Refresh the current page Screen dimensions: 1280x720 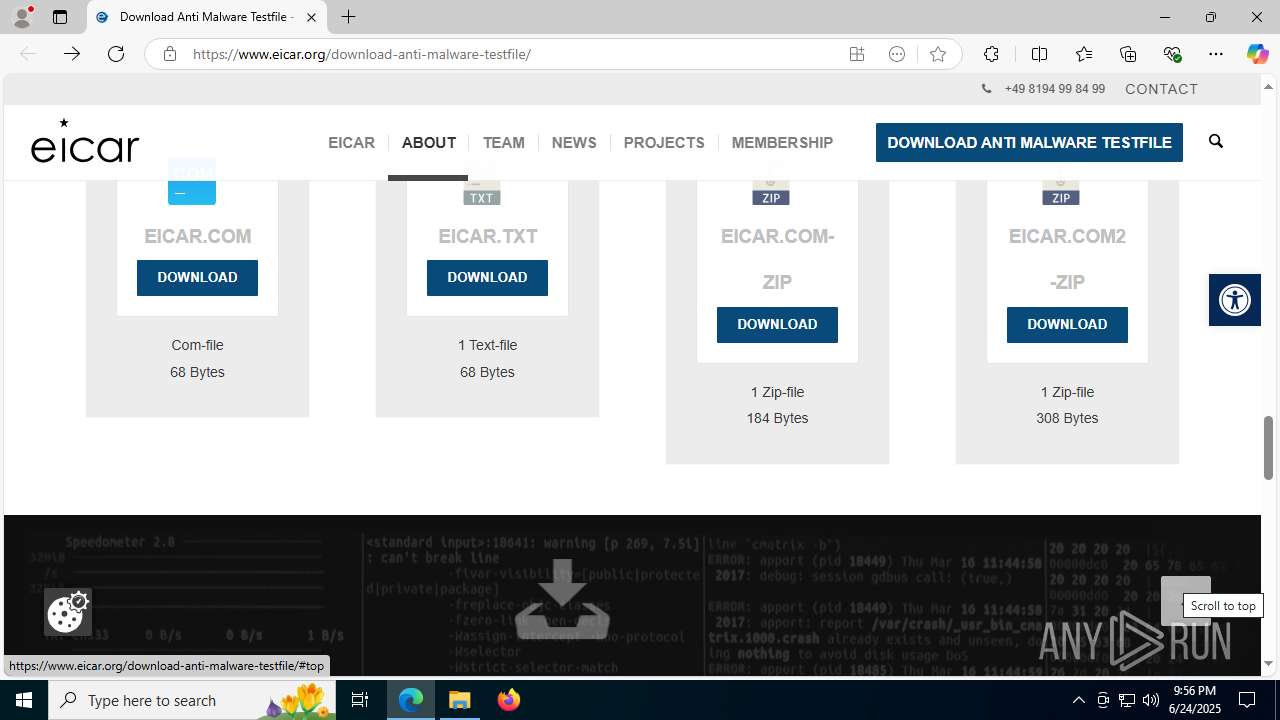(116, 54)
